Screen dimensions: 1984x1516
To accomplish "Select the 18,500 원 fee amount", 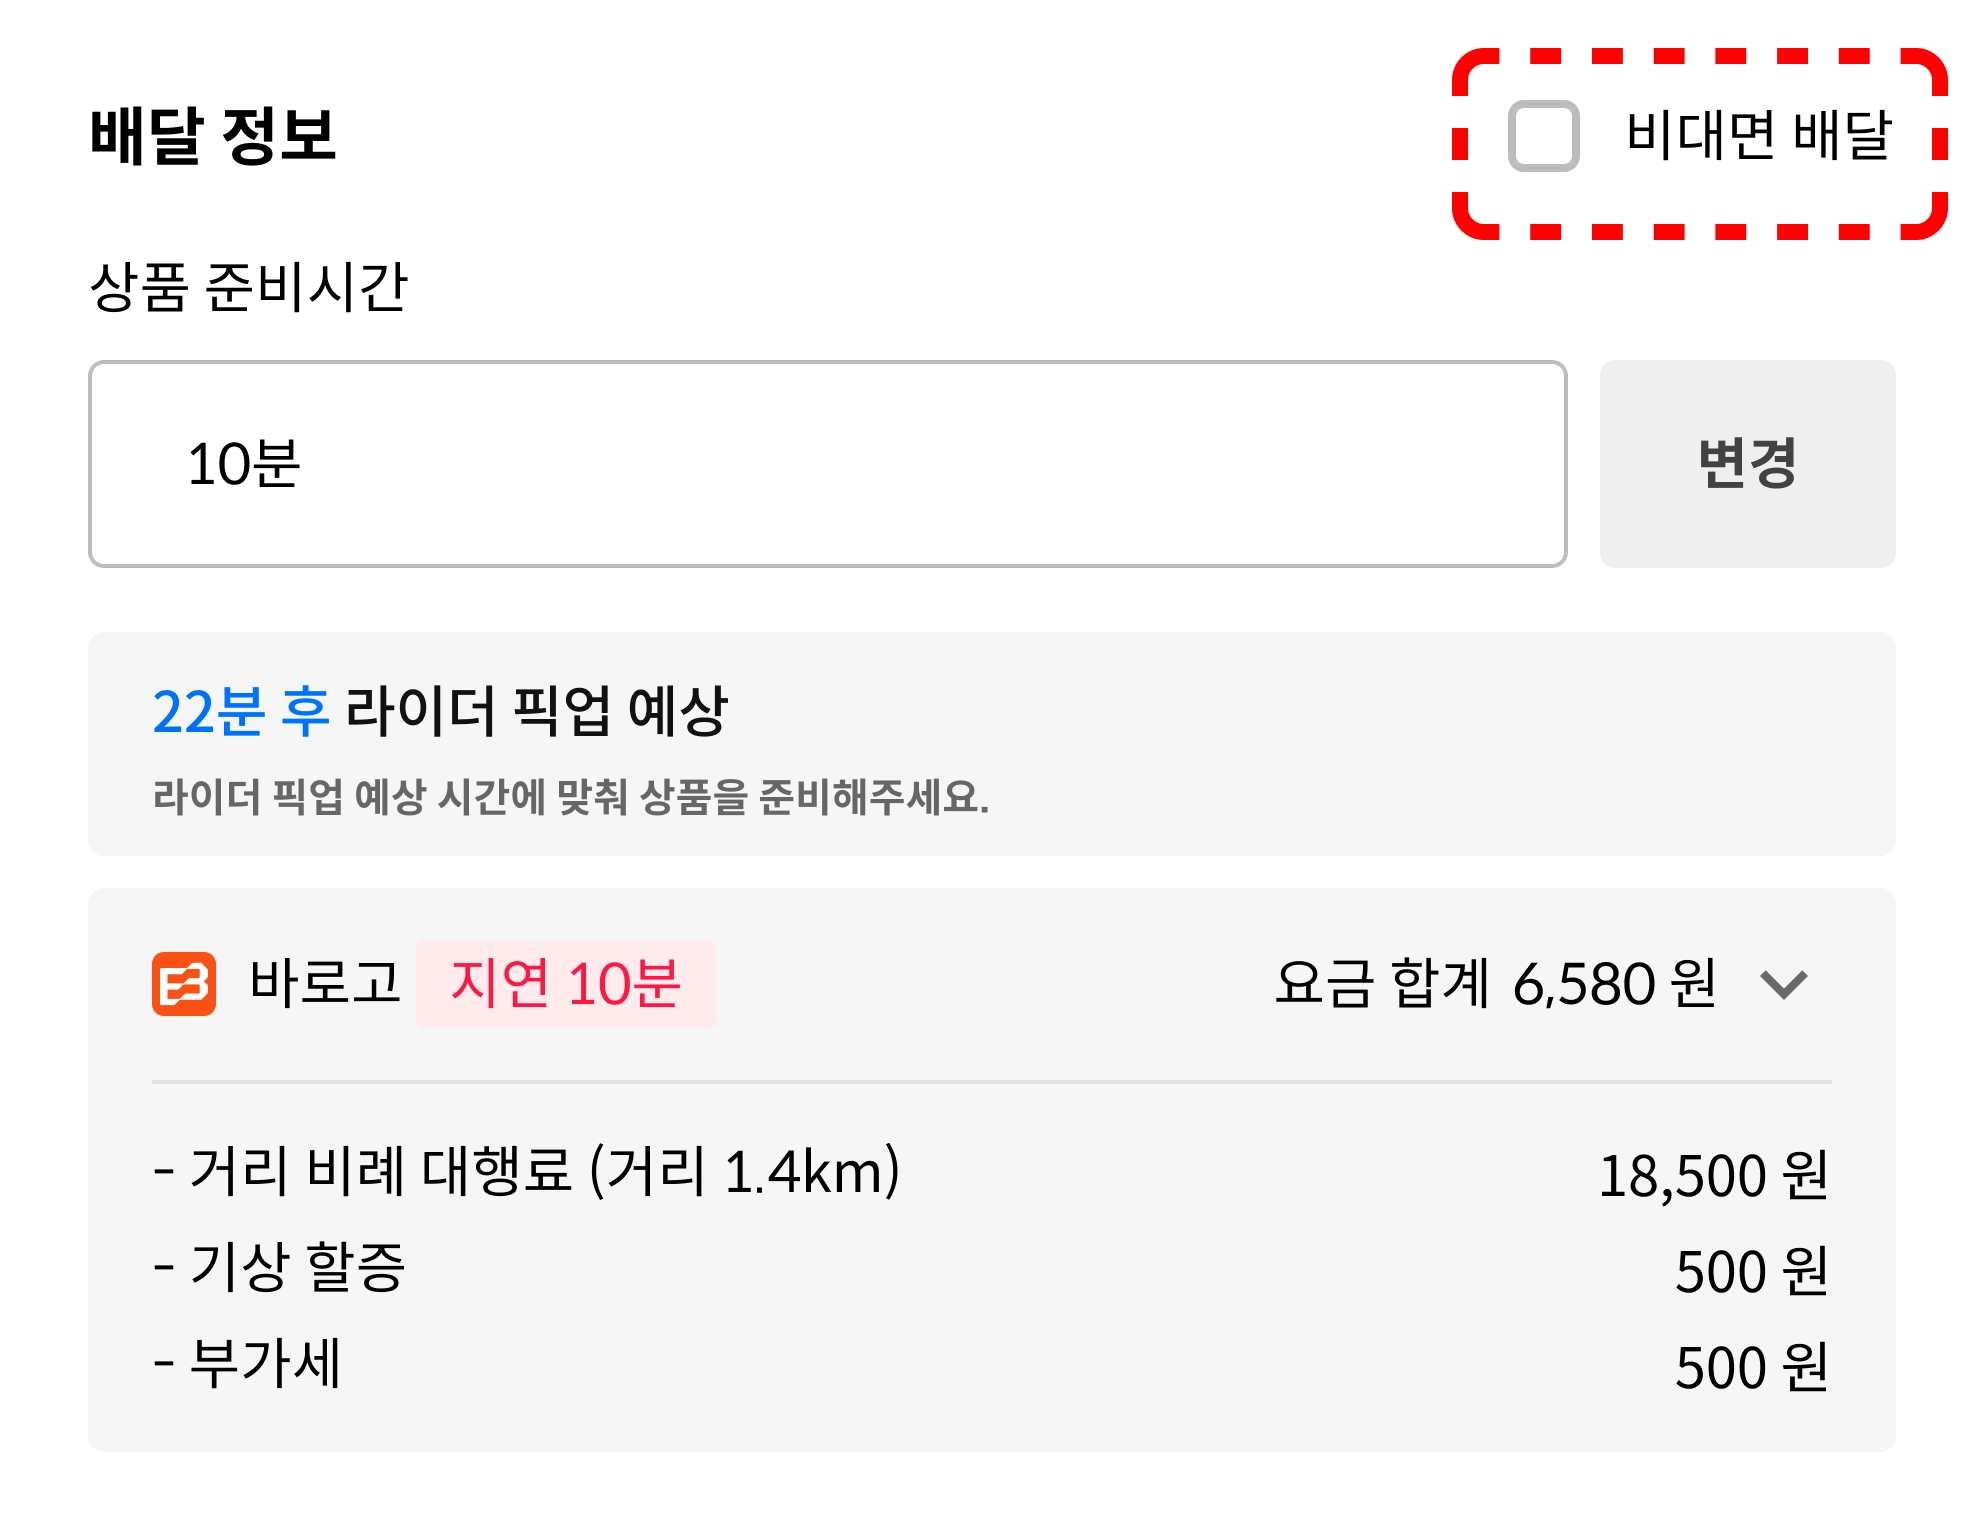I will 1713,1175.
